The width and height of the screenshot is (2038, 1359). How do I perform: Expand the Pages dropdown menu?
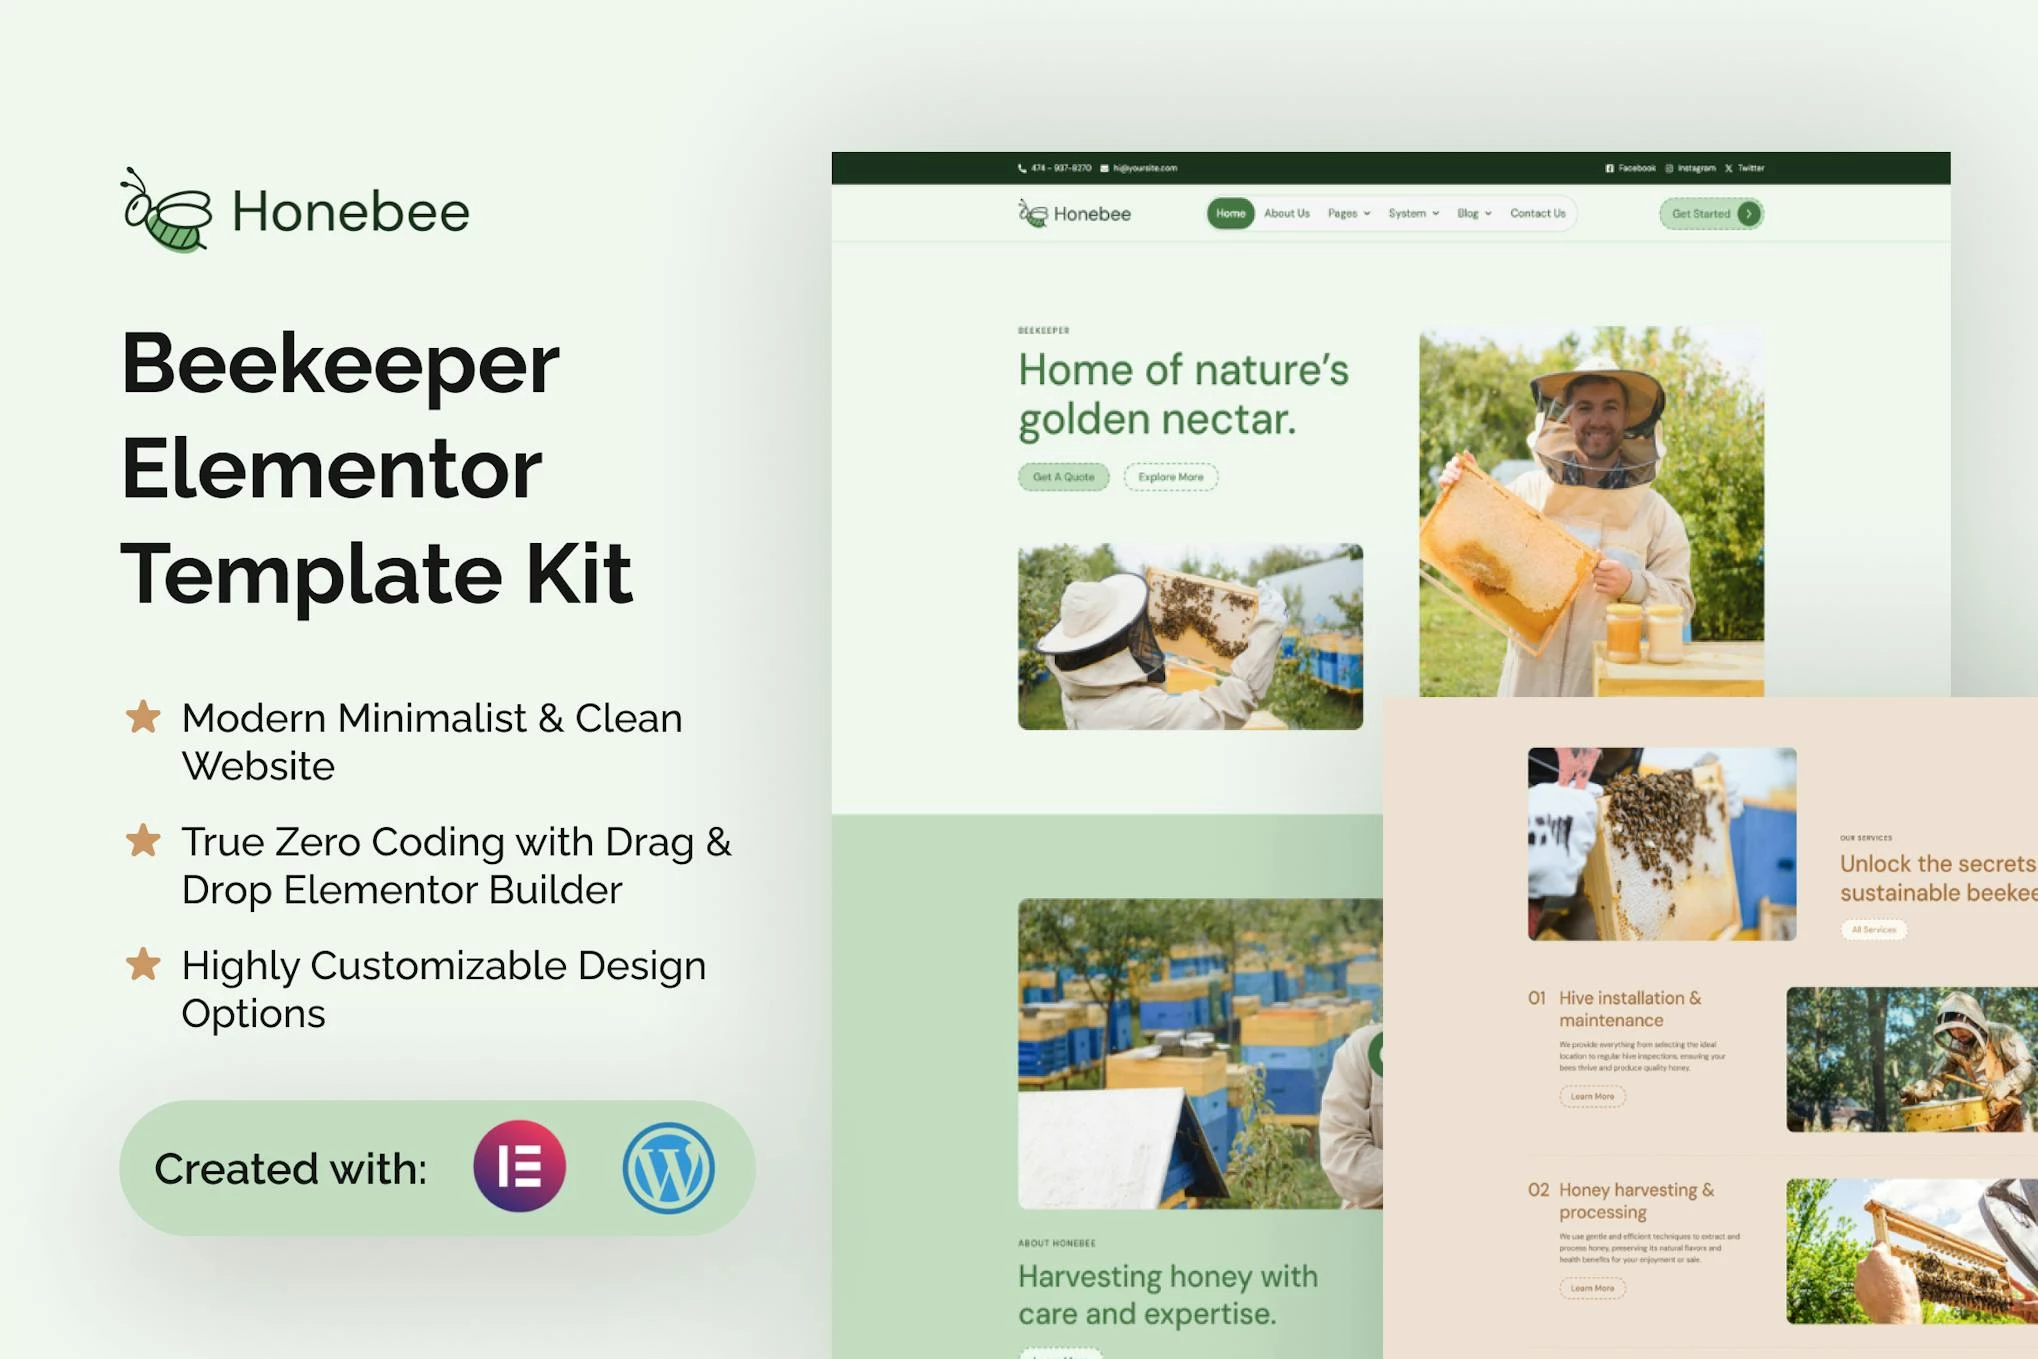point(1349,213)
